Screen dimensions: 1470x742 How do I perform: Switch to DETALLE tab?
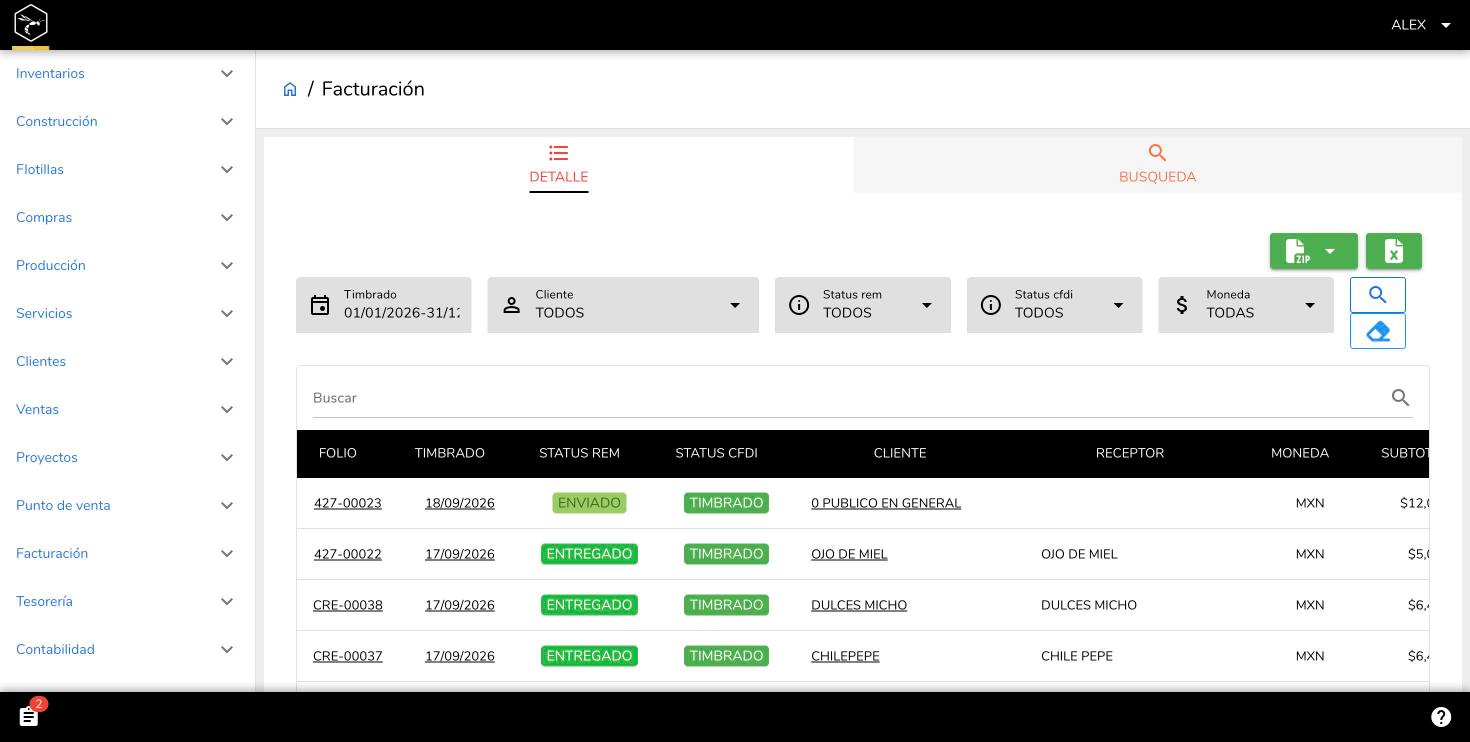(x=559, y=165)
